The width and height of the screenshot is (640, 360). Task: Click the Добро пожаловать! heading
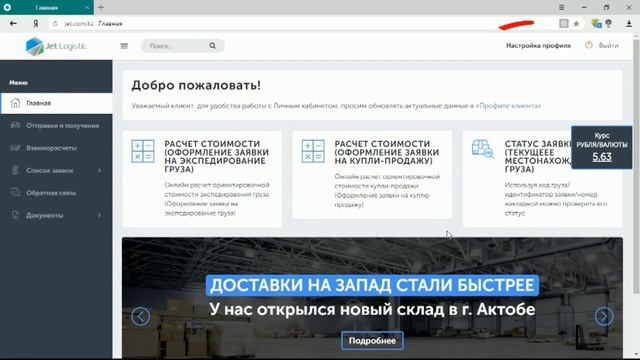tap(196, 85)
